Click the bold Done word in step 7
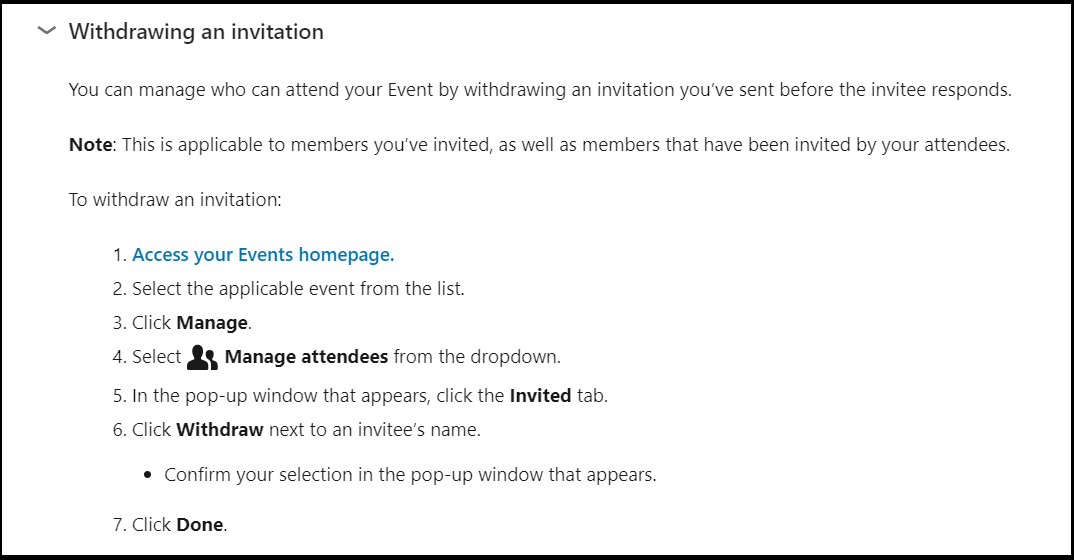This screenshot has width=1074, height=560. point(200,524)
